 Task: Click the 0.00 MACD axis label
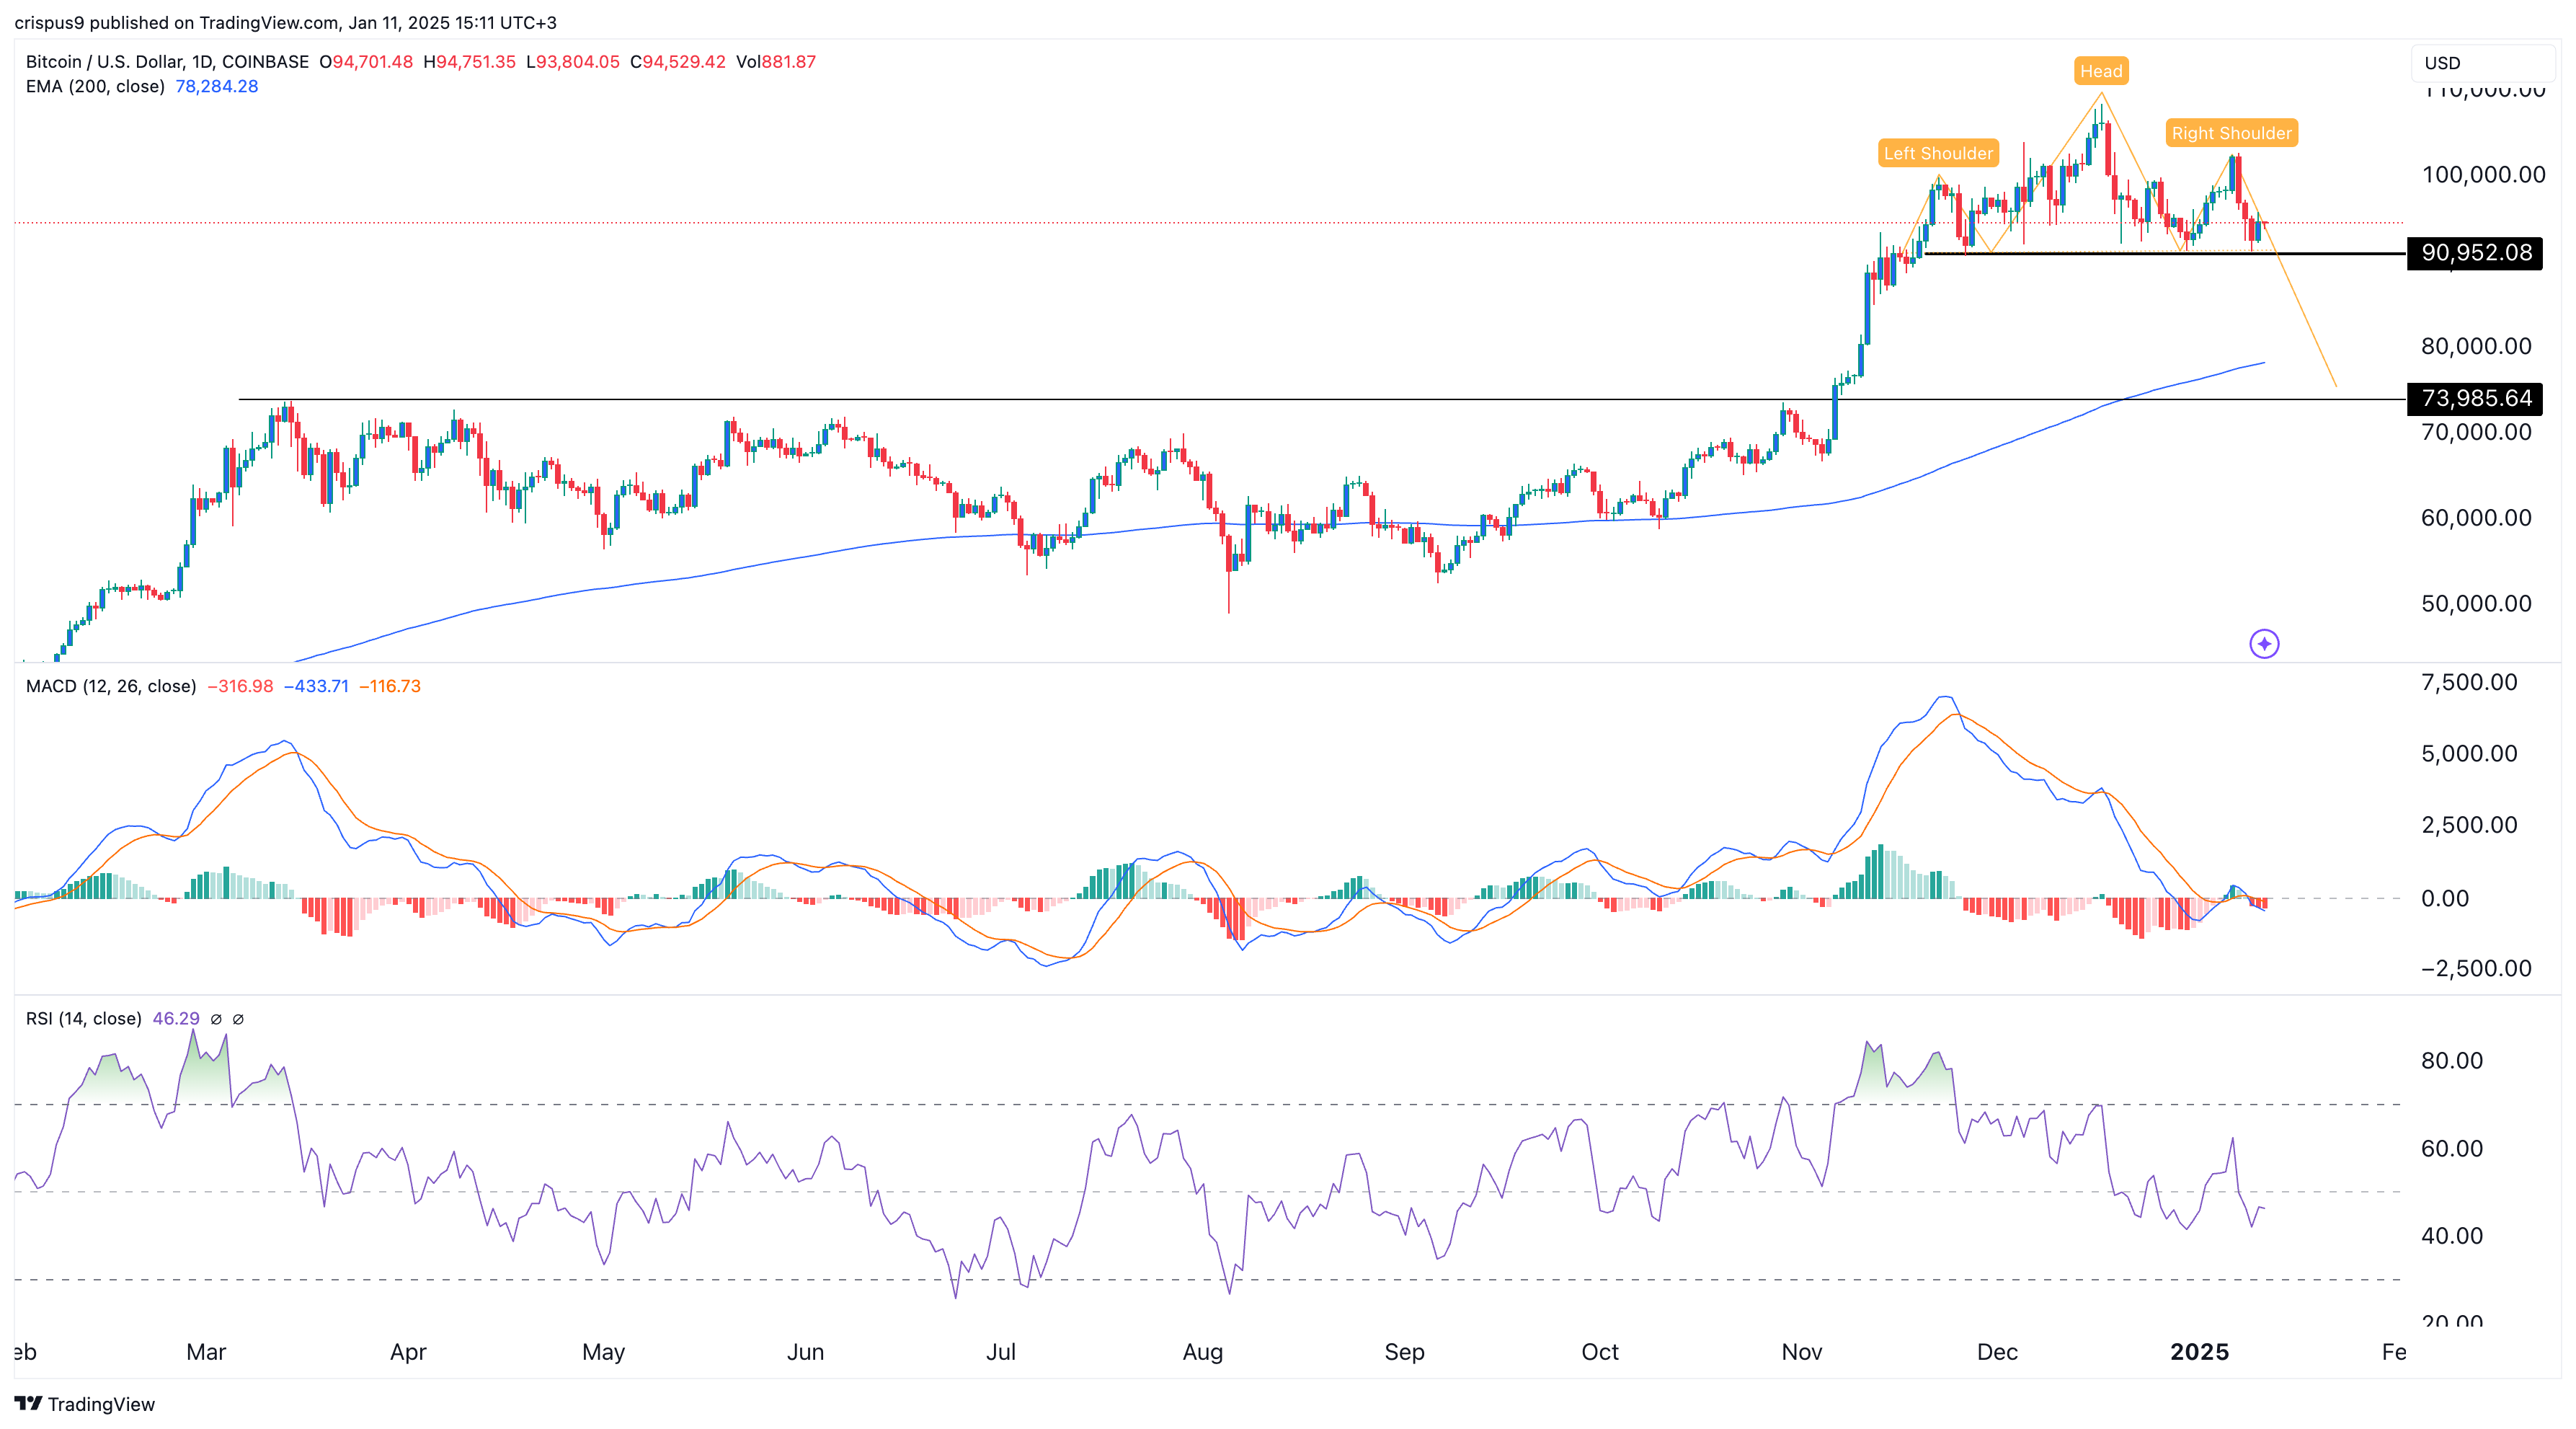click(2444, 898)
